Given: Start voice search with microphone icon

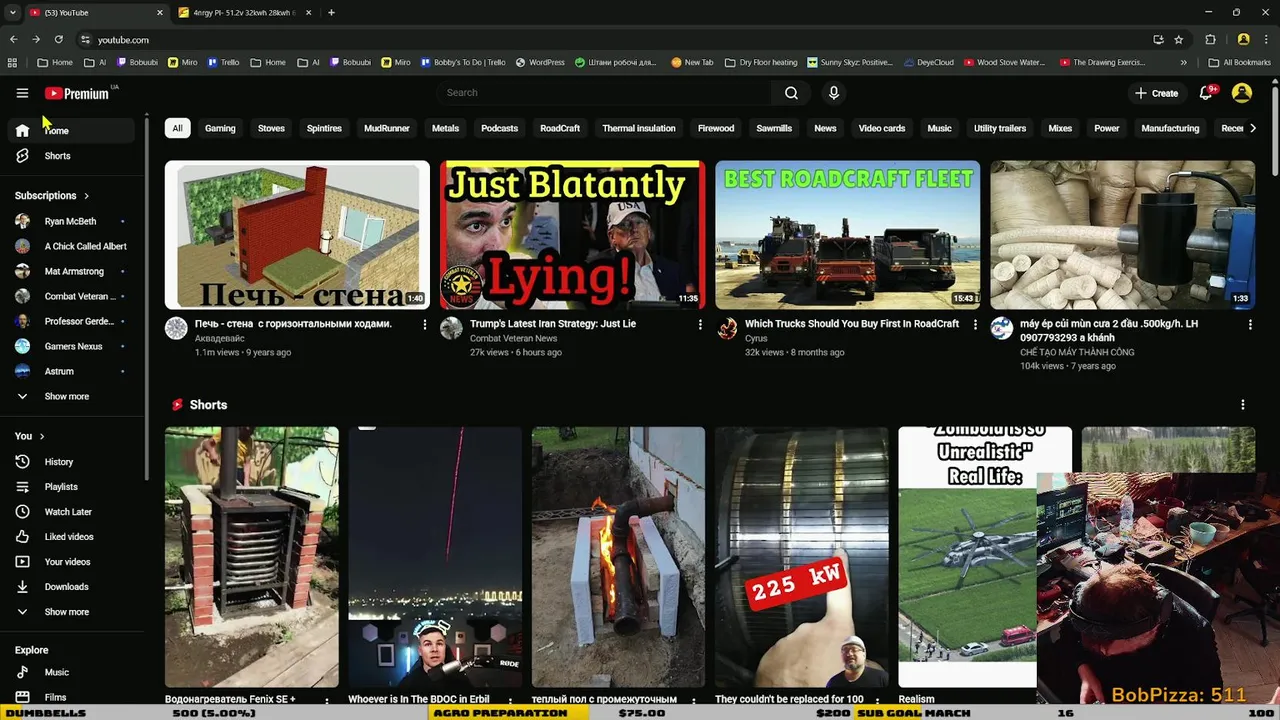Looking at the screenshot, I should tap(834, 93).
